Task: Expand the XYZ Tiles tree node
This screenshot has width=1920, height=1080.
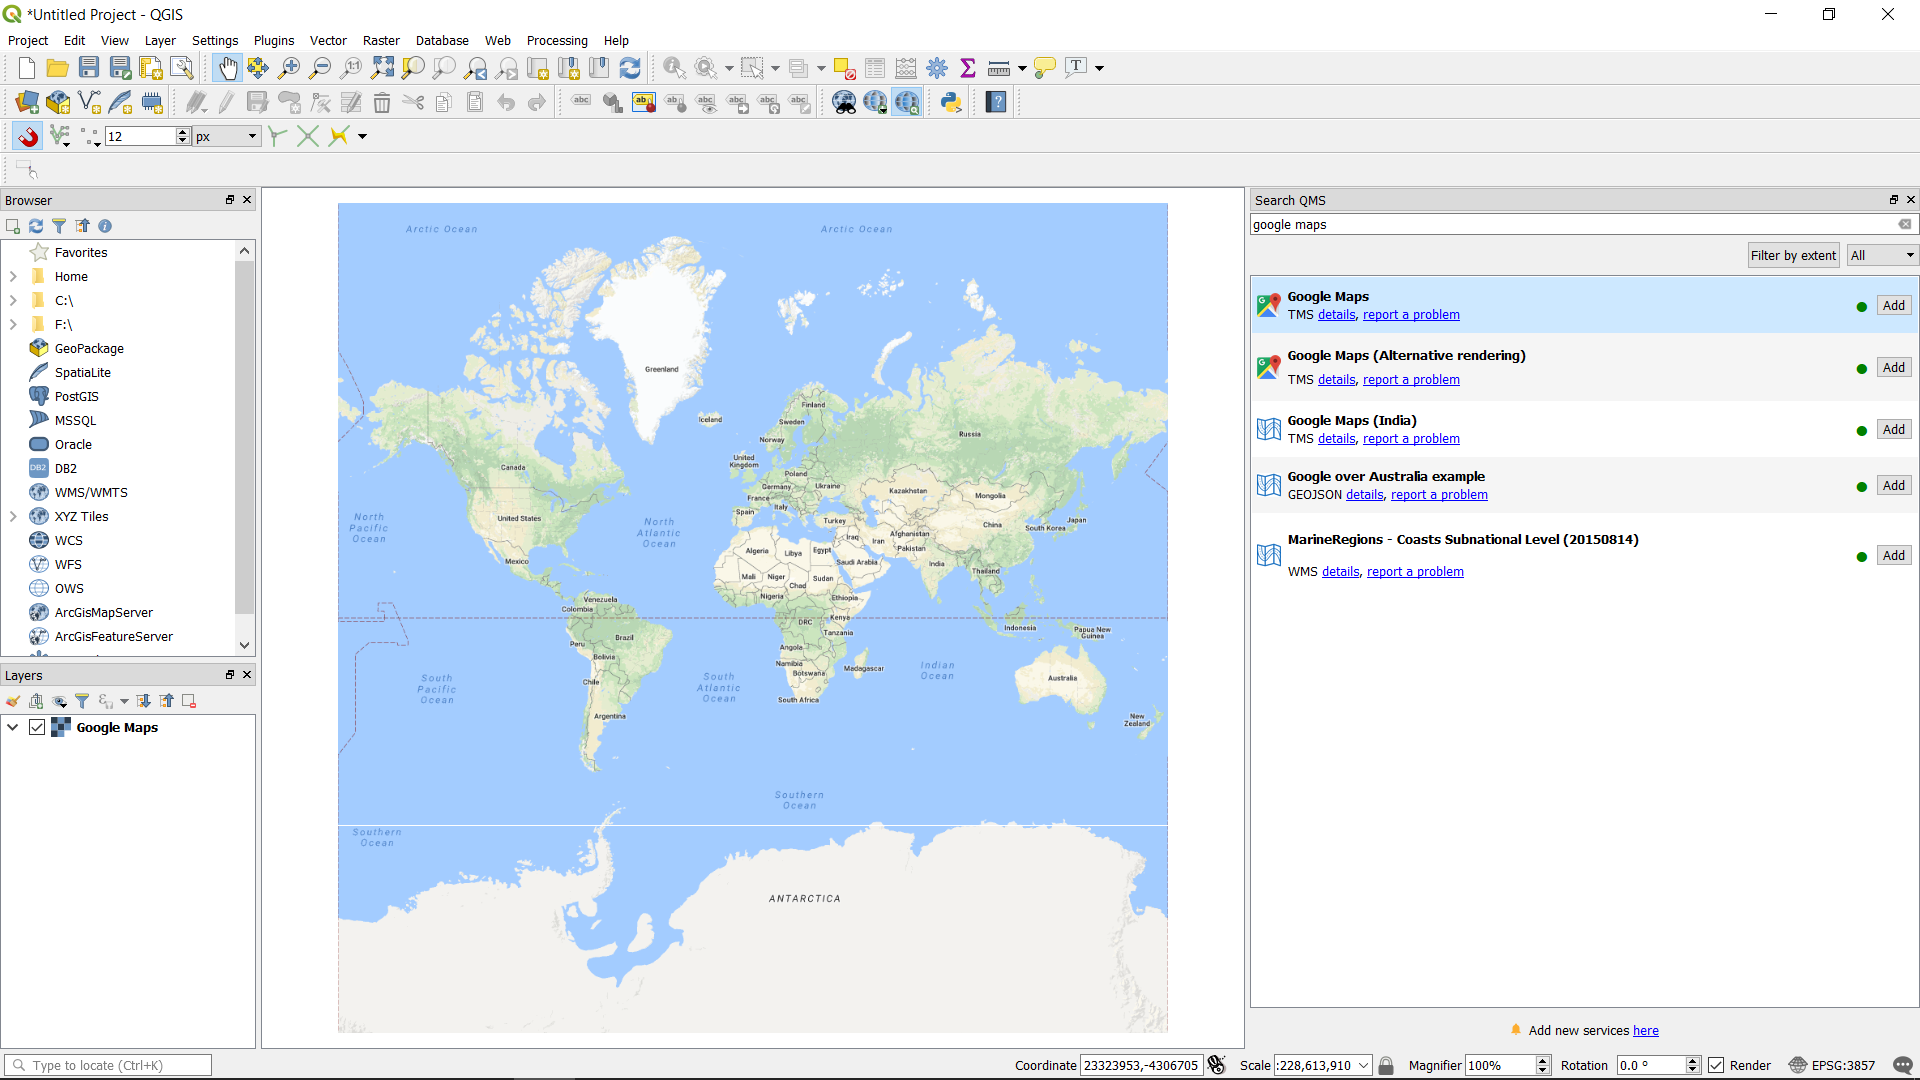Action: [13, 516]
